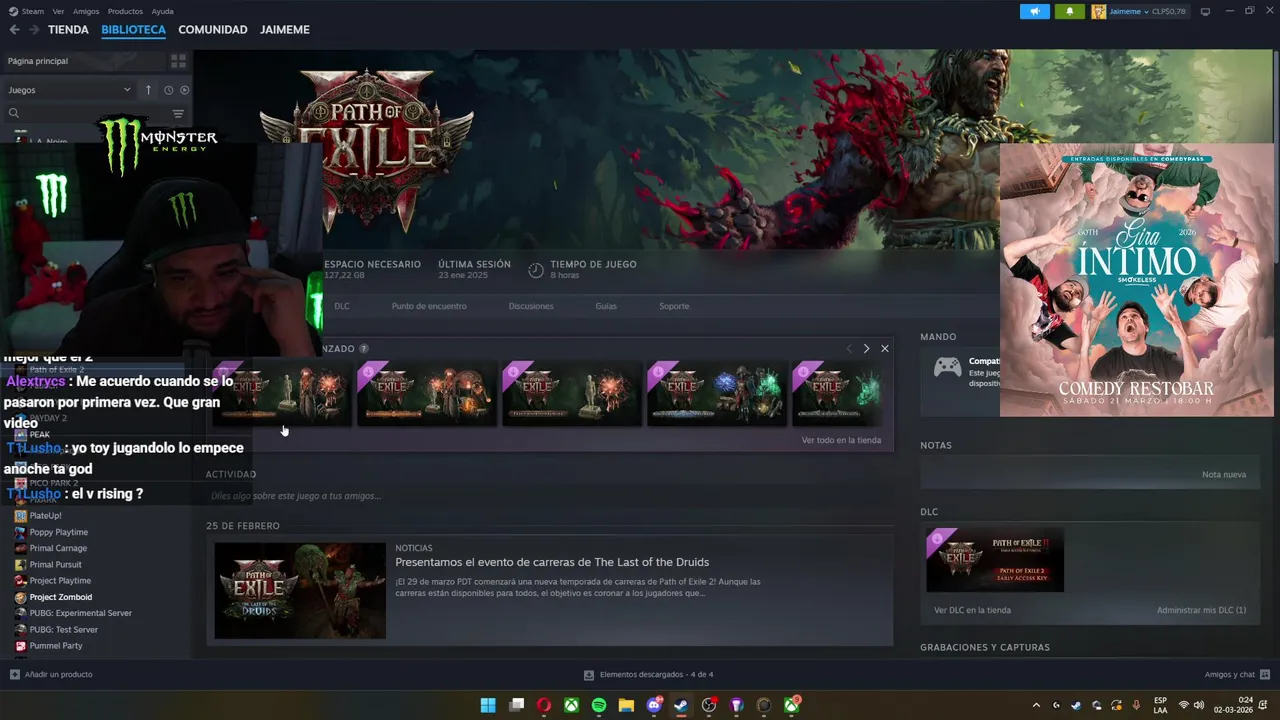The image size is (1280, 720).
Task: Go forward with the right arrow
Action: (34, 30)
